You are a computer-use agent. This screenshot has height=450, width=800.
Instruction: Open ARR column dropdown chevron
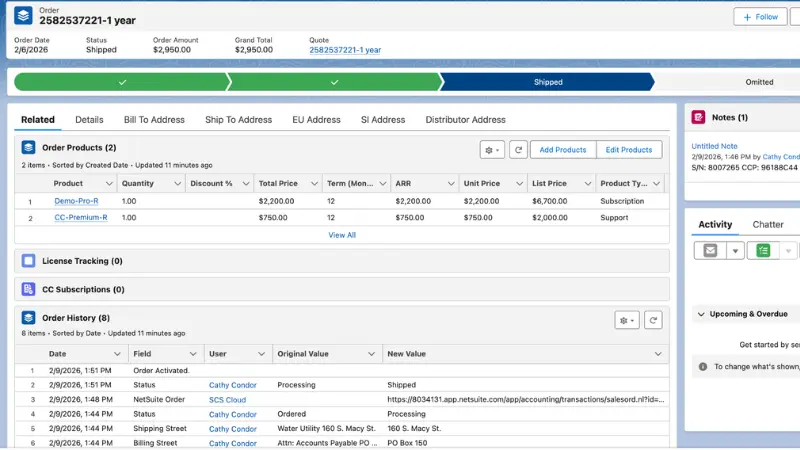pyautogui.click(x=451, y=183)
